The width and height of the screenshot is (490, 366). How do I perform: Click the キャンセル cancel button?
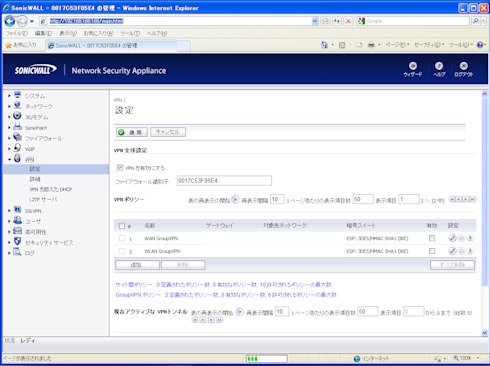point(168,132)
